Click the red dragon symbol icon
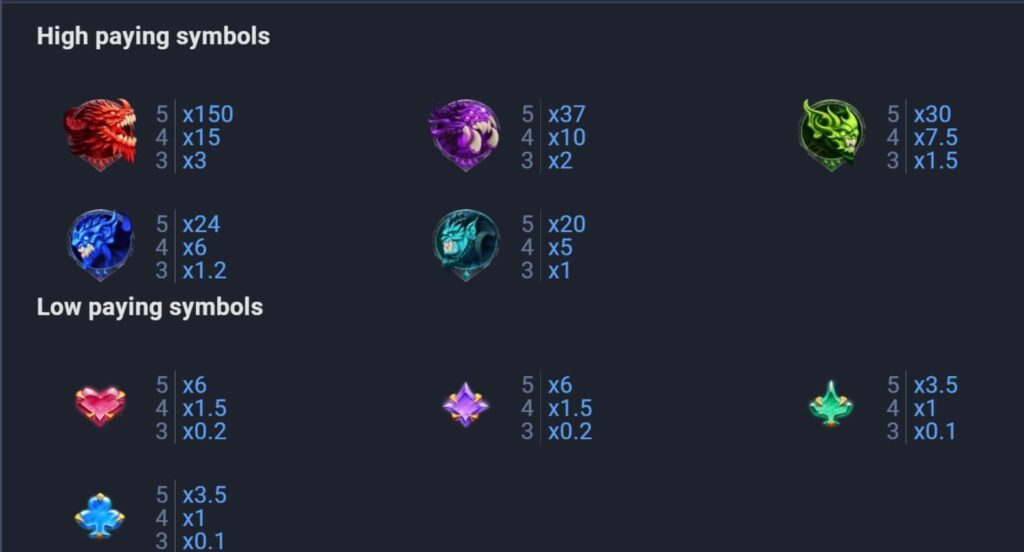 [100, 135]
